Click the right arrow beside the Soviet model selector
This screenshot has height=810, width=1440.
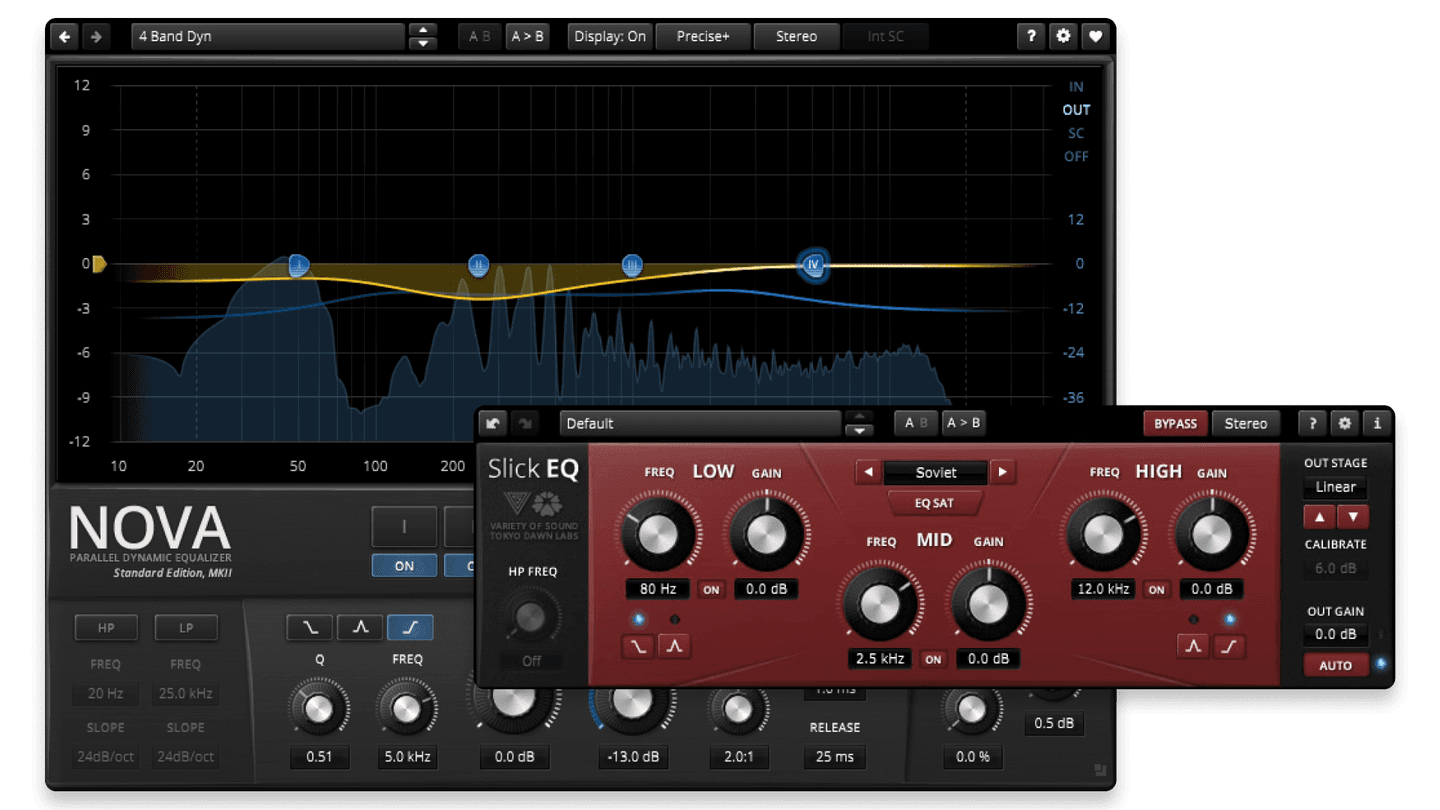[1003, 472]
